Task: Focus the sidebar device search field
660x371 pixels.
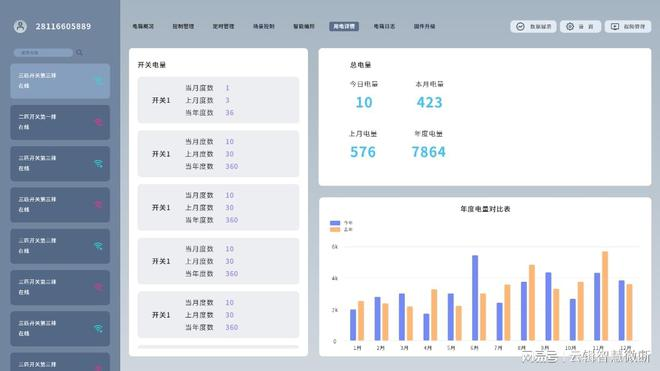Action: [43, 53]
